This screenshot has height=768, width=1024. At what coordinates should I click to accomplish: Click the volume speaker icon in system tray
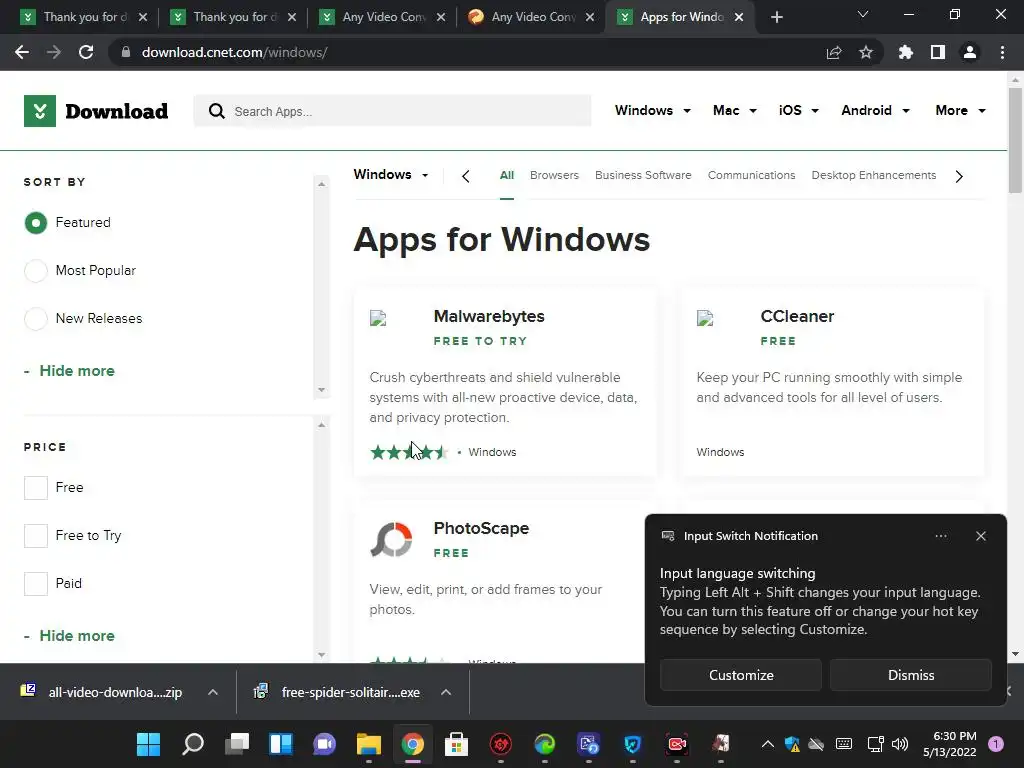point(900,744)
